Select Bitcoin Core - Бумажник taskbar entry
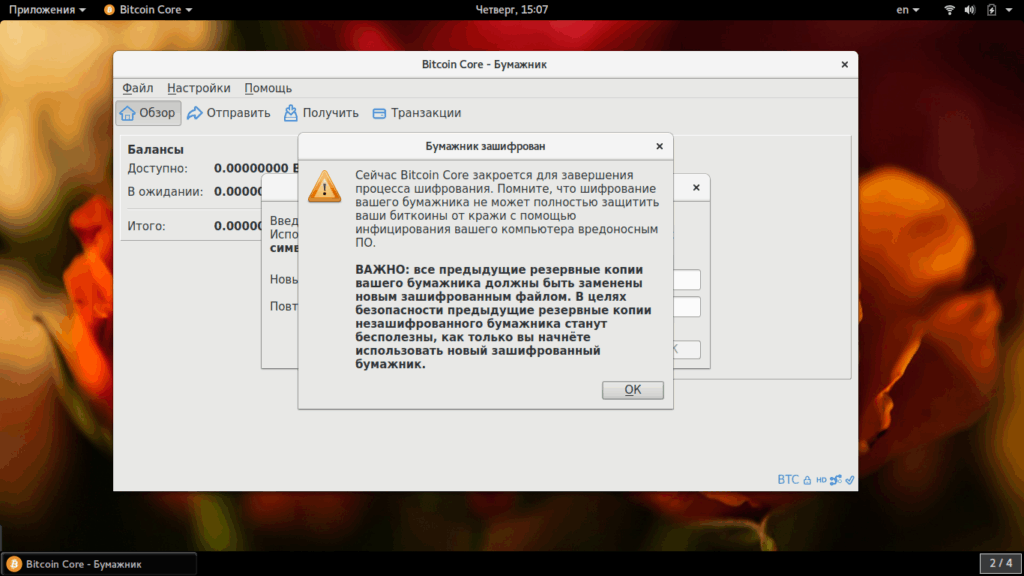 click(x=99, y=564)
